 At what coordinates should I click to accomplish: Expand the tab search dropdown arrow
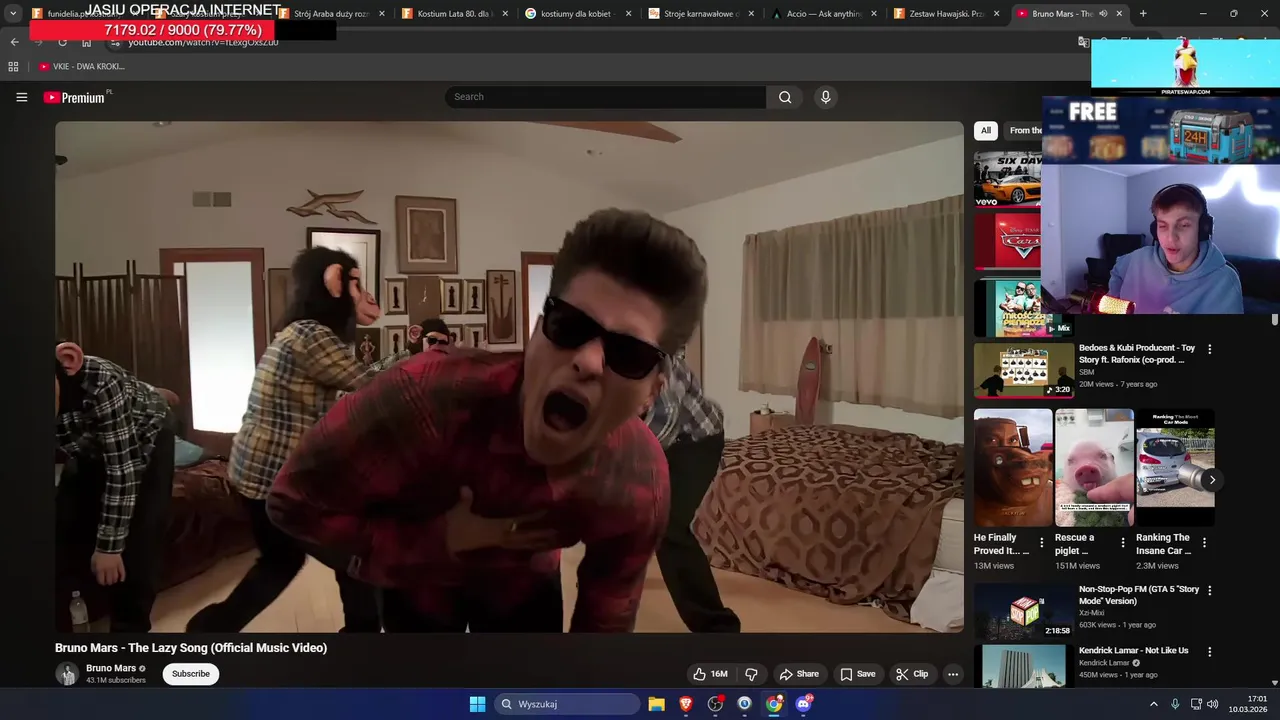pyautogui.click(x=13, y=14)
